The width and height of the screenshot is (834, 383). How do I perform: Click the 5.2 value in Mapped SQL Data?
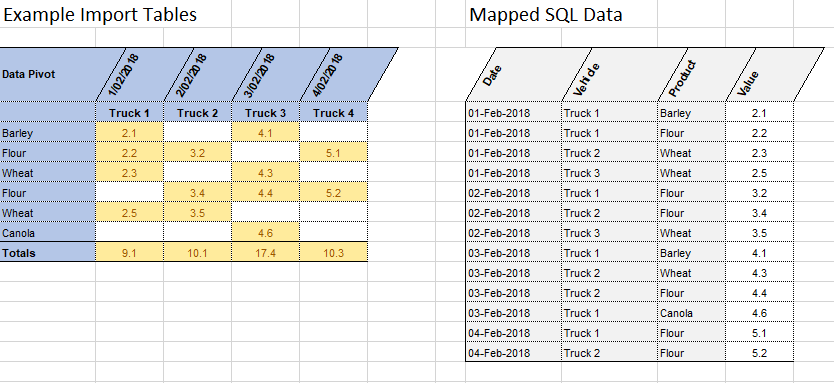[760, 353]
